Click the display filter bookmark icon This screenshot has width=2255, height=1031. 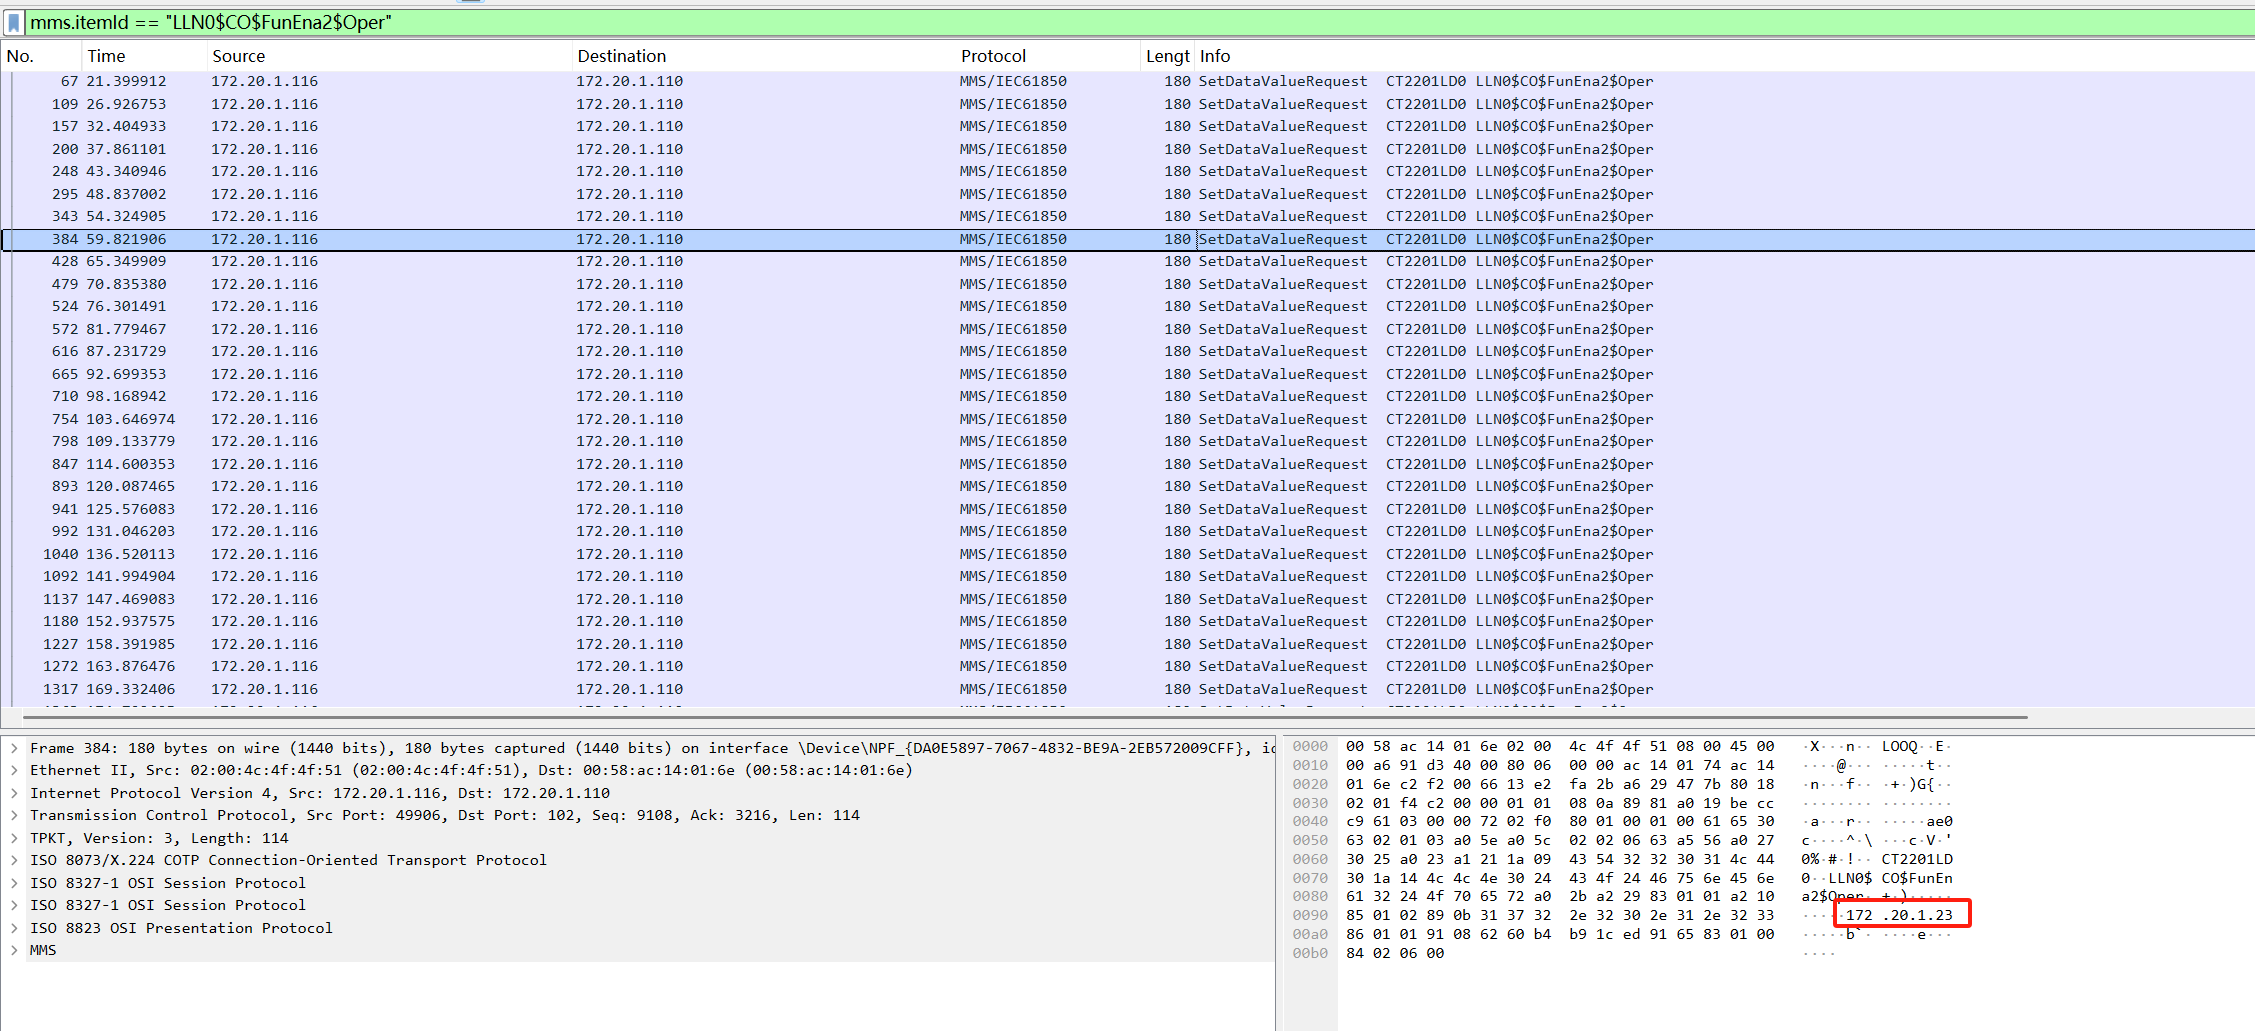pos(14,22)
